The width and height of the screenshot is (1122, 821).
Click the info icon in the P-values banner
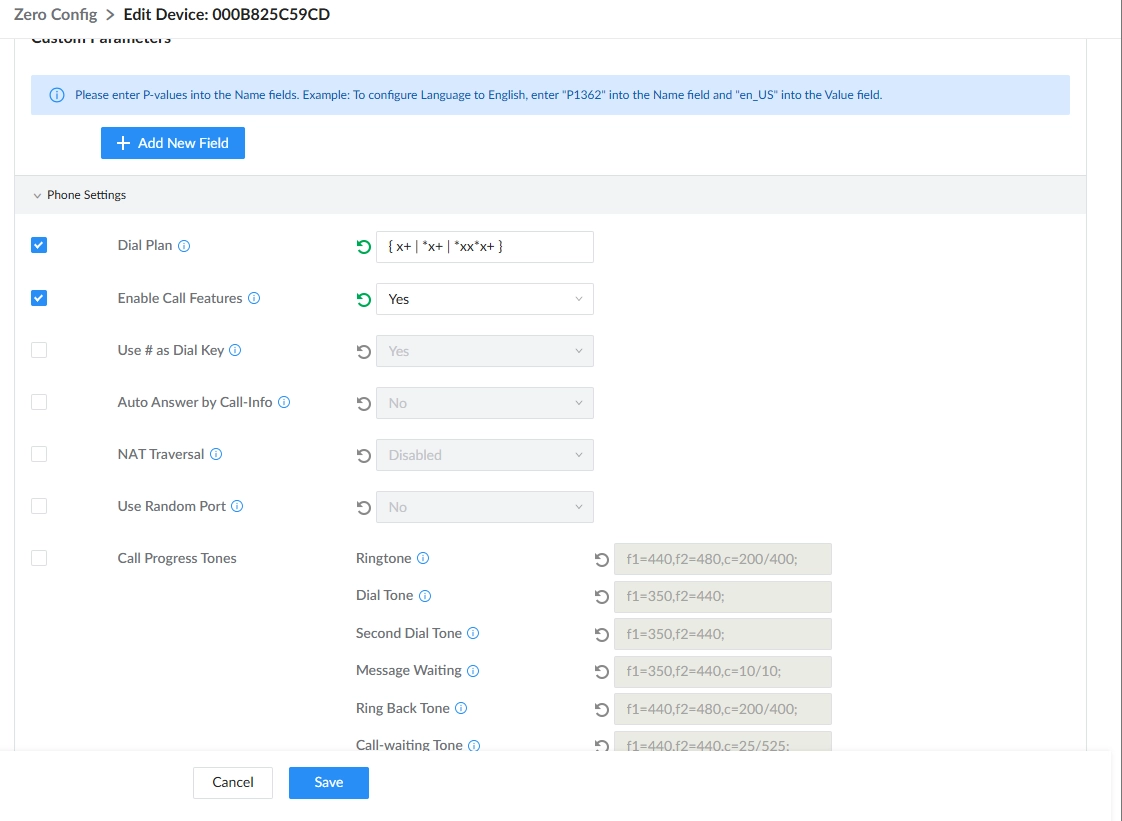point(57,95)
